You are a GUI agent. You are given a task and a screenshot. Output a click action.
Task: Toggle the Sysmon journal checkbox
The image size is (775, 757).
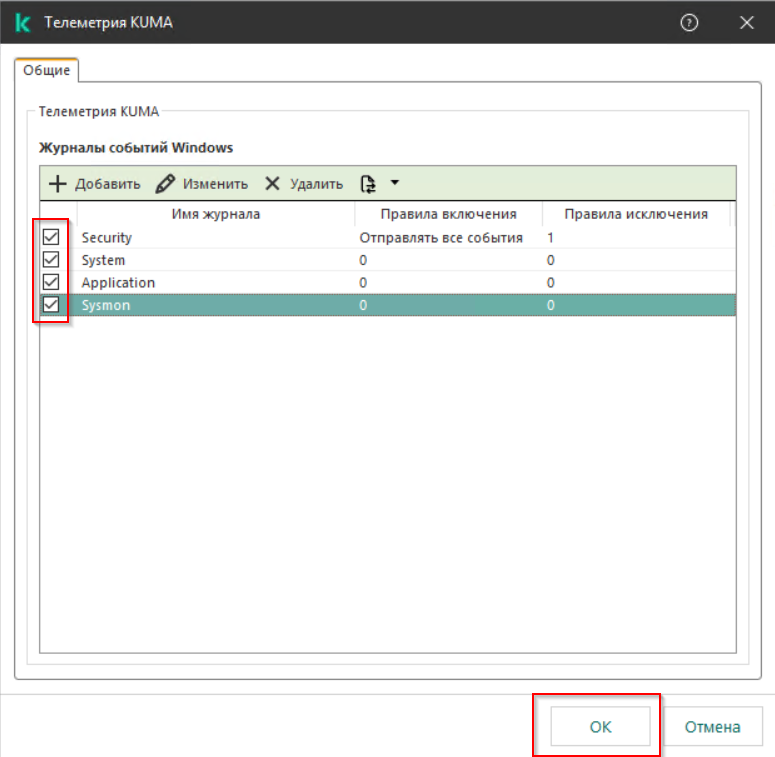(51, 305)
